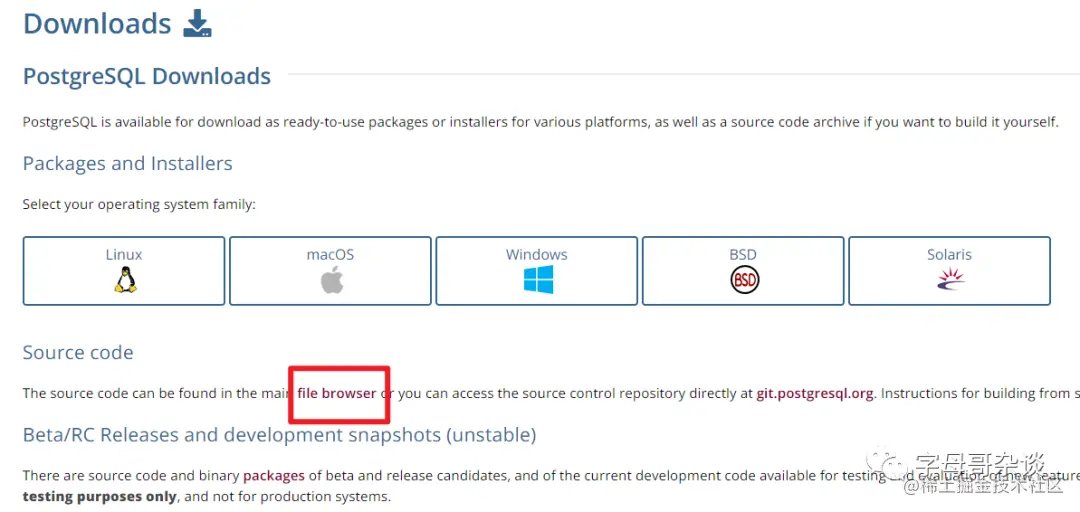The width and height of the screenshot is (1080, 512).
Task: Click 'Select your operating system family:' text
Action: [x=139, y=205]
